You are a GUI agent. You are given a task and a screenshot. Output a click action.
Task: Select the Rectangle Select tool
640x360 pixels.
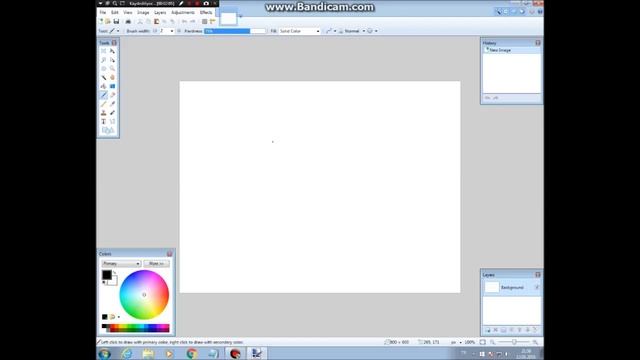[x=104, y=51]
